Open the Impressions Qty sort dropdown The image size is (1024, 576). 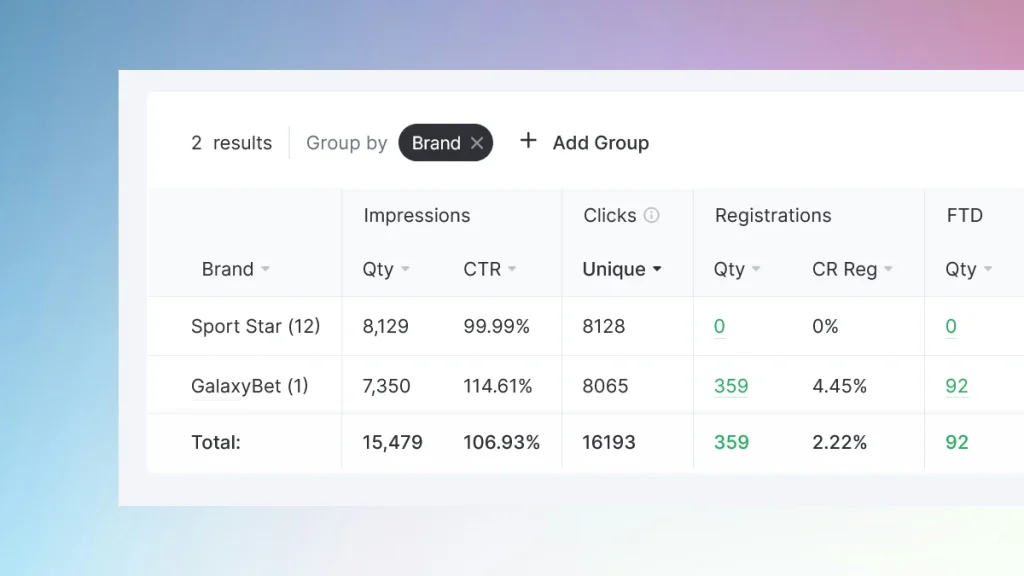404,269
